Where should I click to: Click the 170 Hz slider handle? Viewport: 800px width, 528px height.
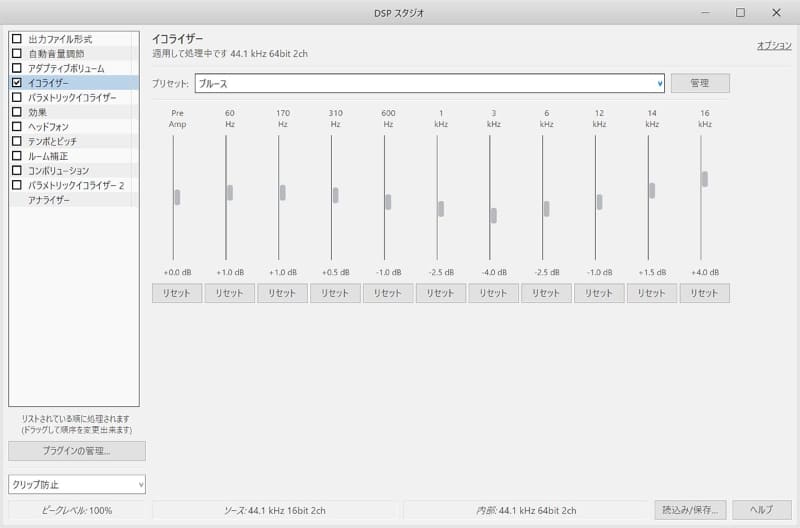[x=283, y=192]
